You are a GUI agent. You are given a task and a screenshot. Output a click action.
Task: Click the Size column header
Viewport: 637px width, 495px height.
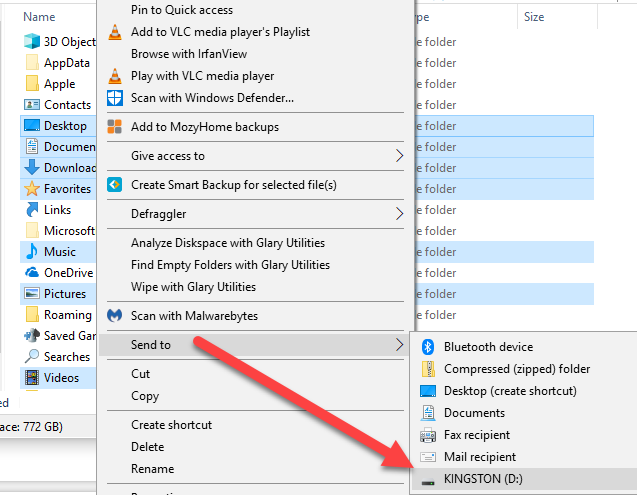click(x=534, y=17)
